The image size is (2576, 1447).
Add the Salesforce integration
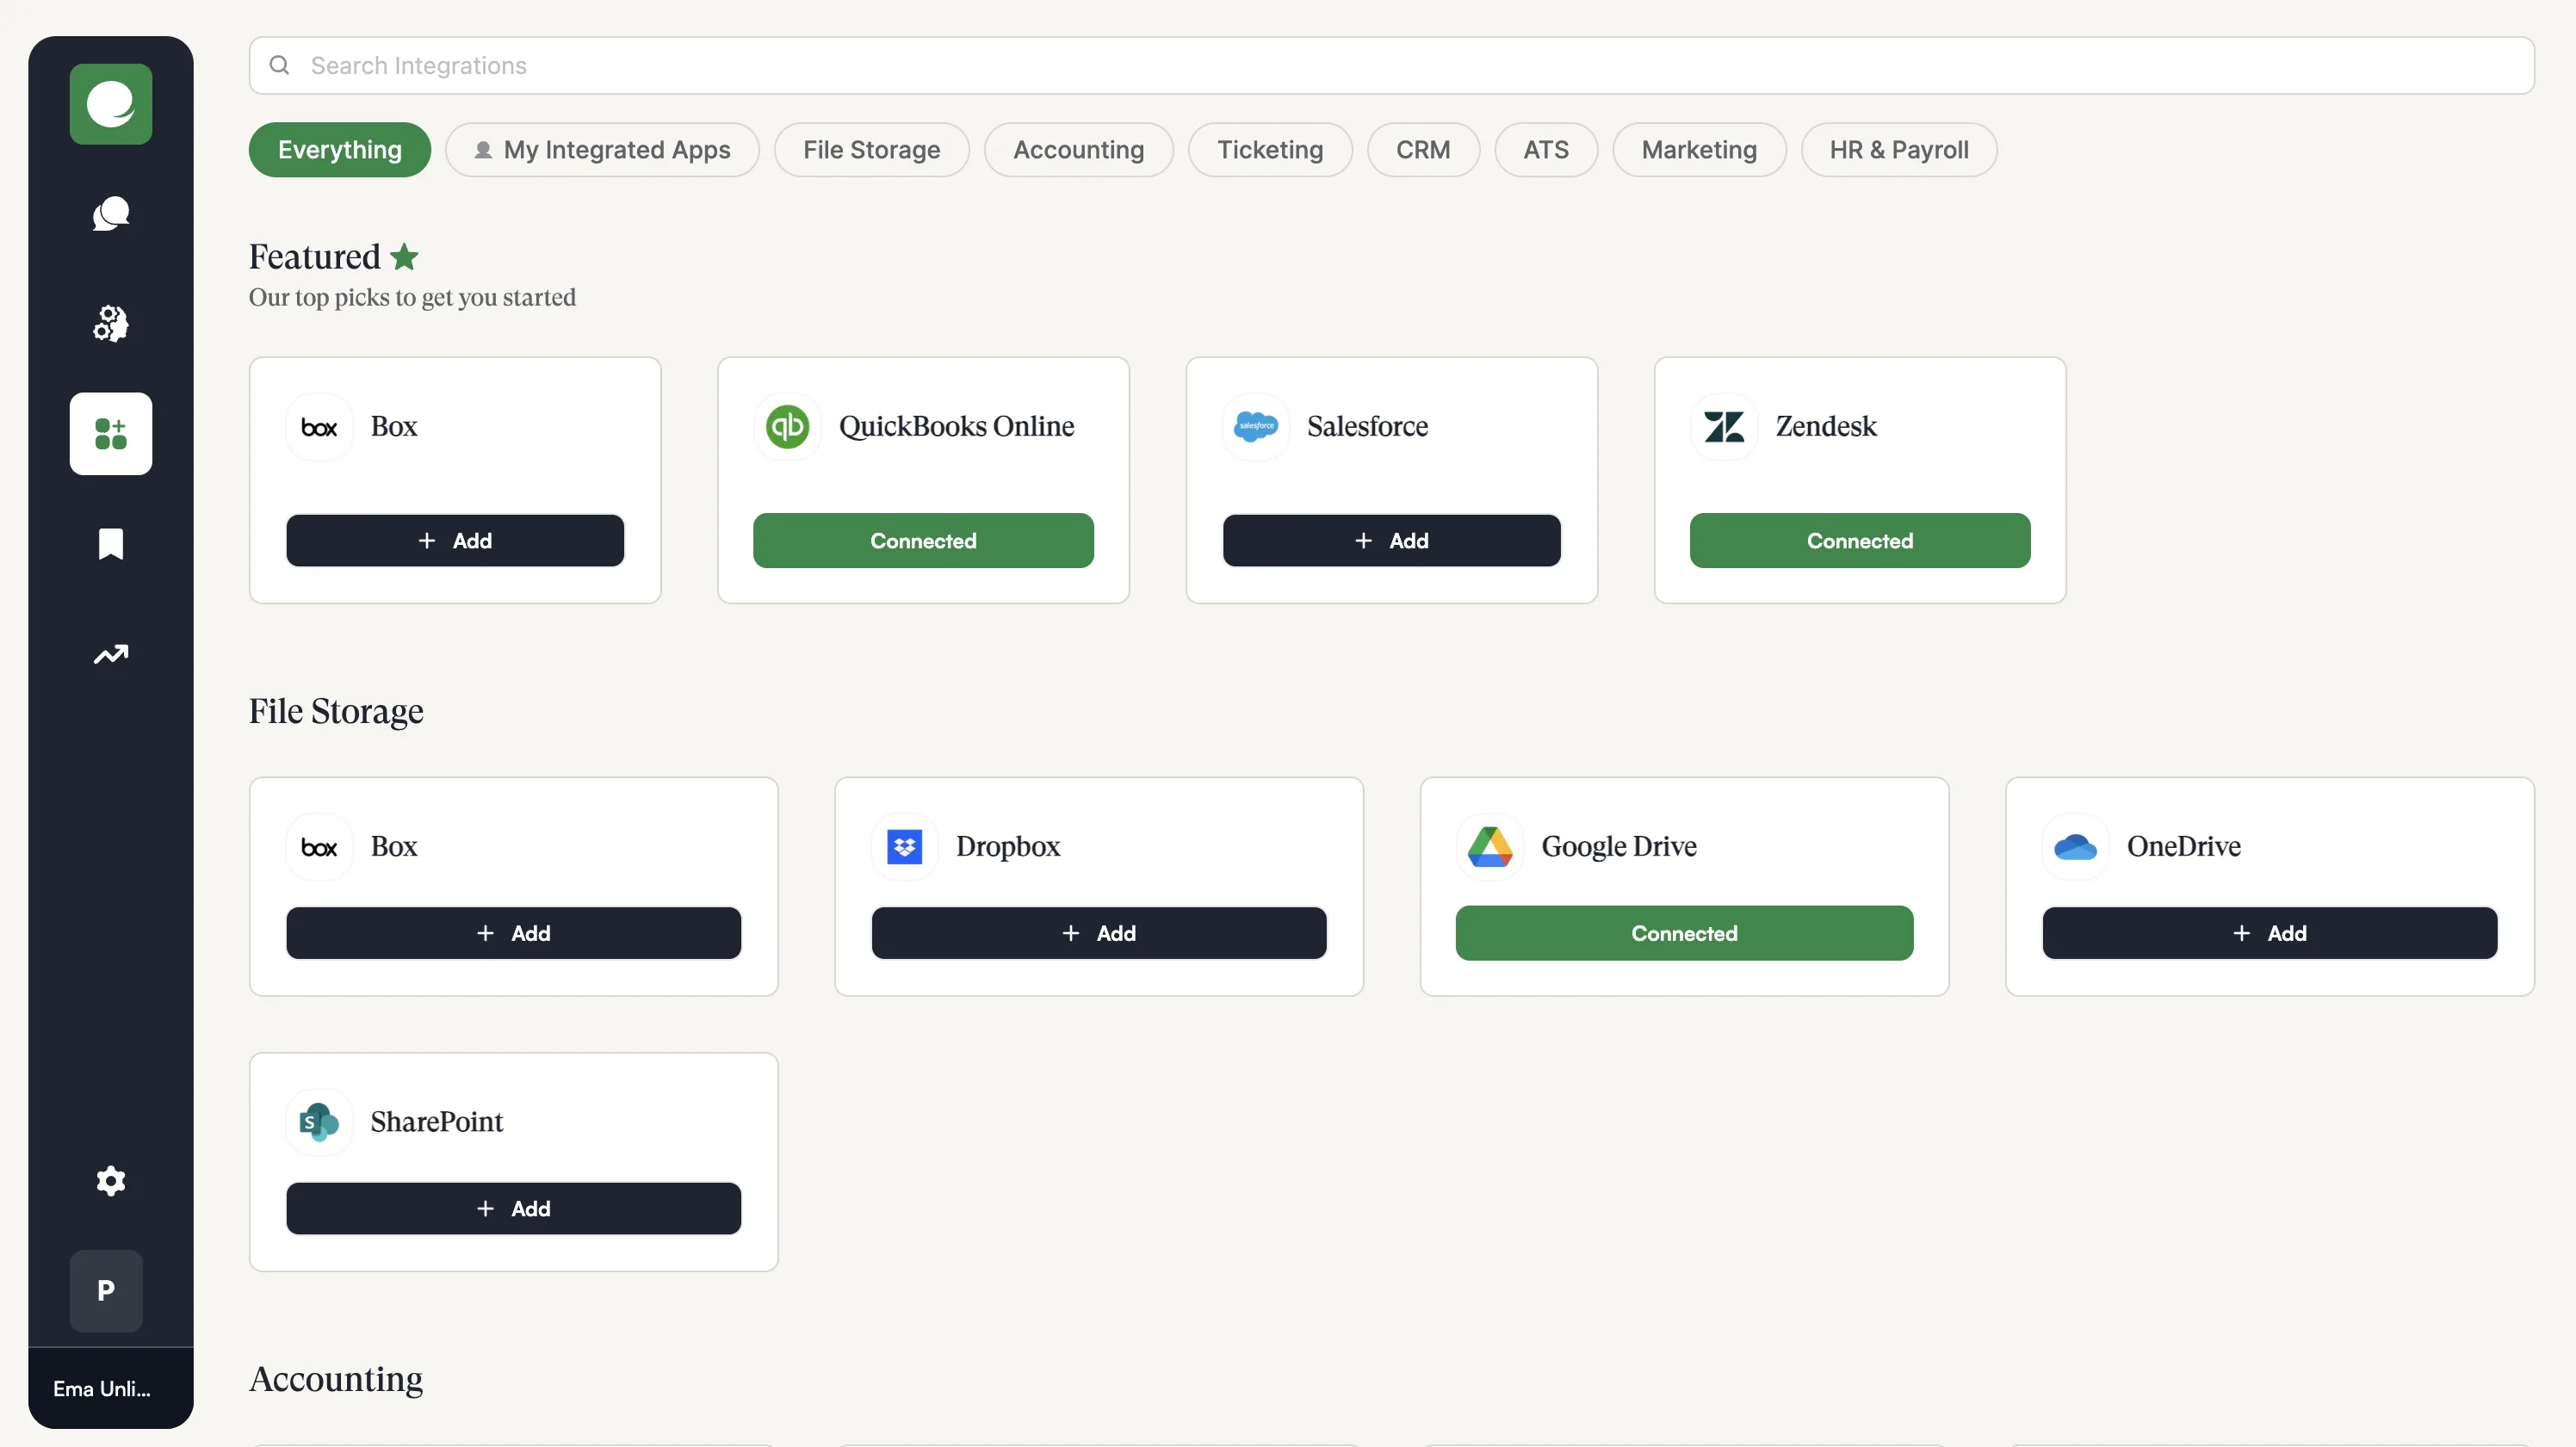pos(1392,541)
